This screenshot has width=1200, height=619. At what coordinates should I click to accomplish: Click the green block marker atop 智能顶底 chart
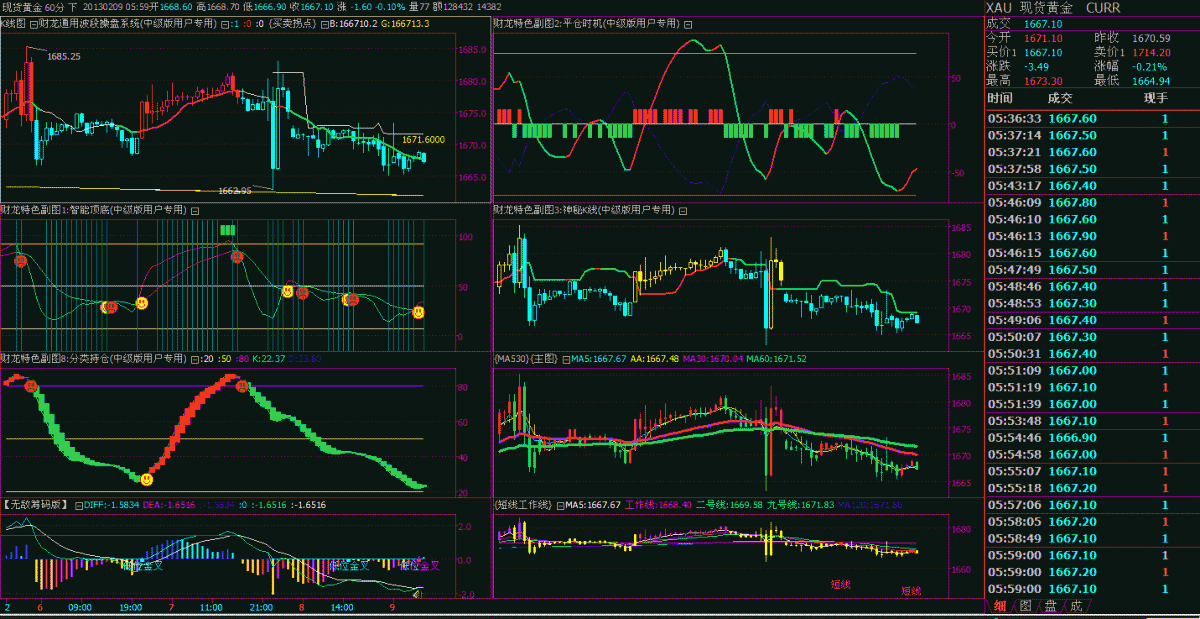(228, 230)
